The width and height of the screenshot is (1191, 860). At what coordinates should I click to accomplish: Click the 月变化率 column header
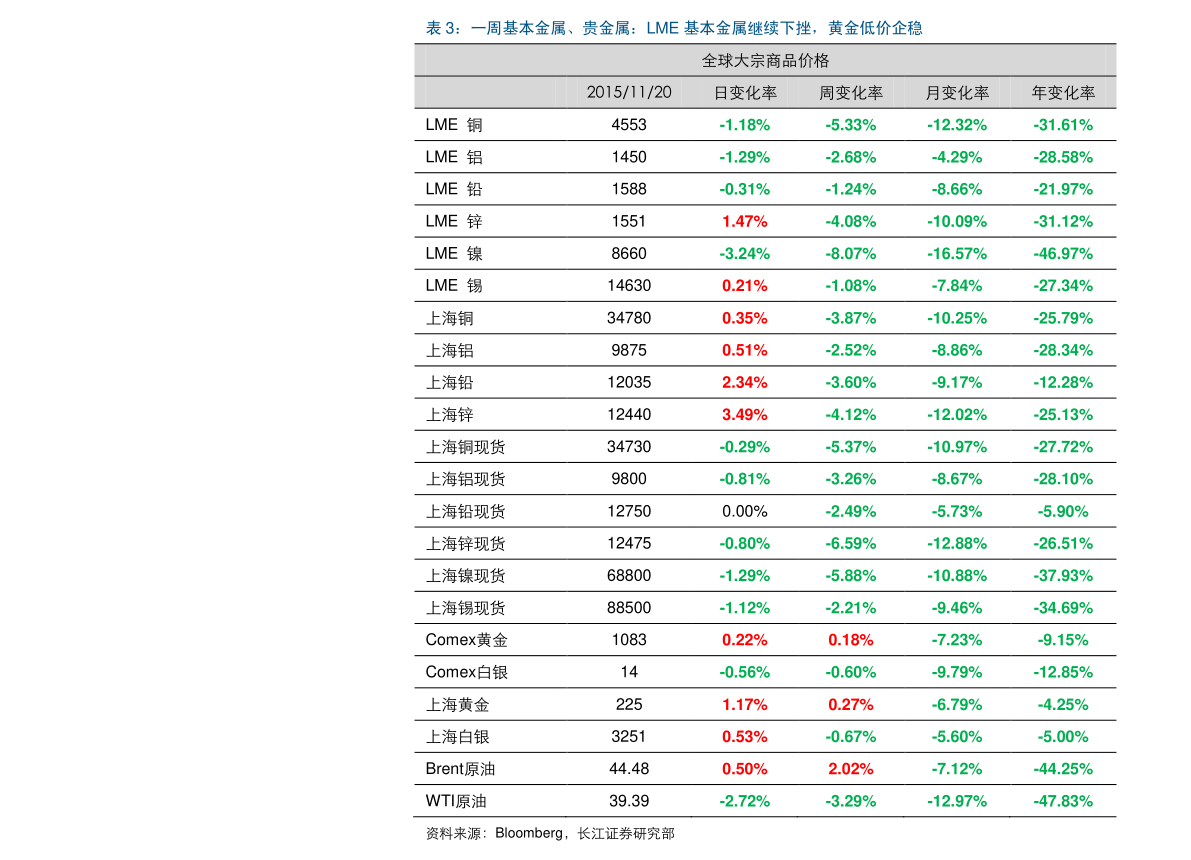pos(957,93)
